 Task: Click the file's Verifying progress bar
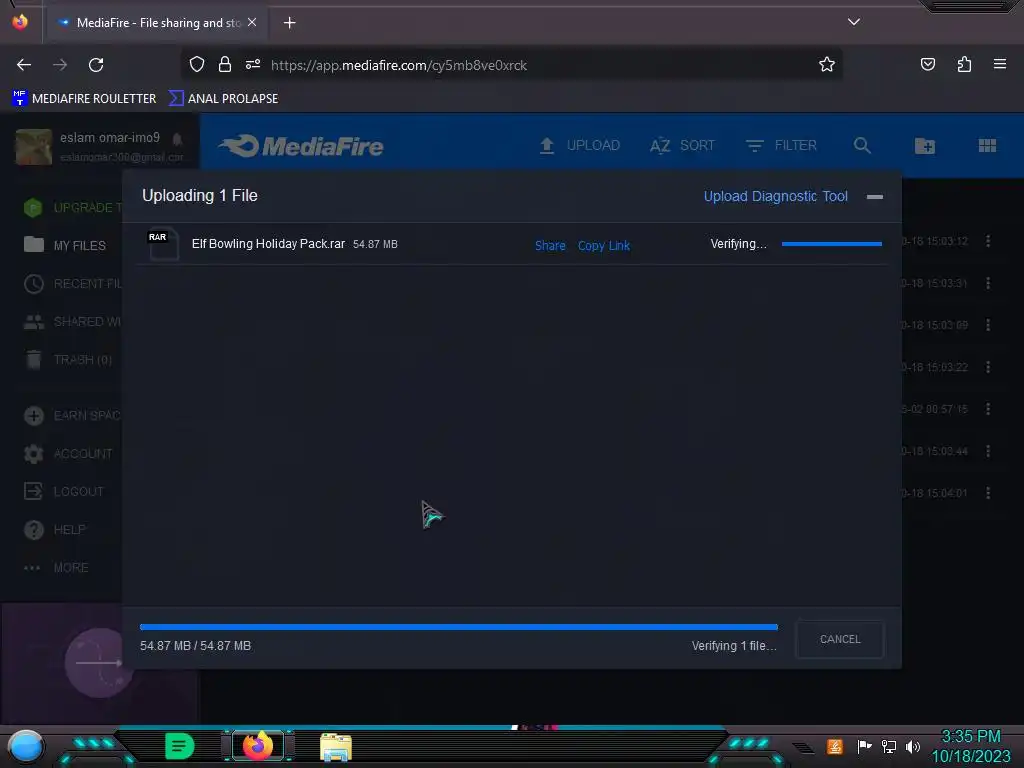831,244
